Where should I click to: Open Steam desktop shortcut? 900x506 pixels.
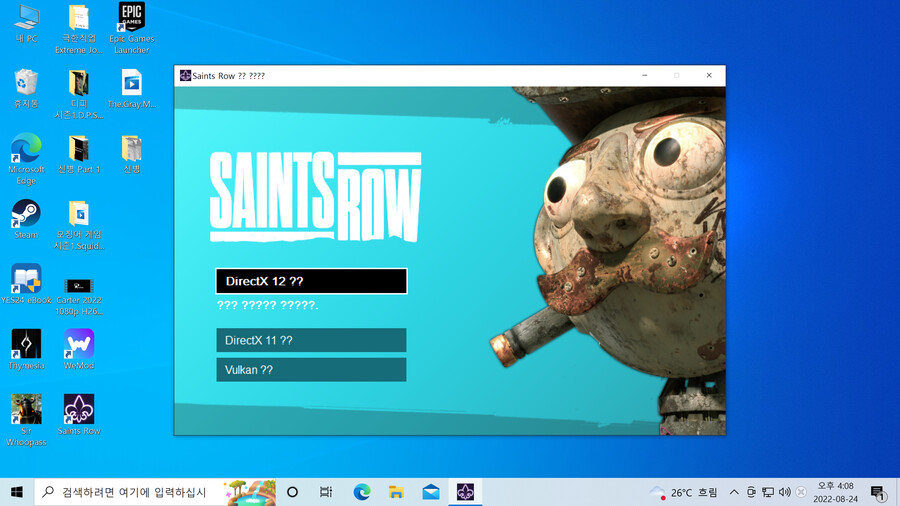coord(26,215)
